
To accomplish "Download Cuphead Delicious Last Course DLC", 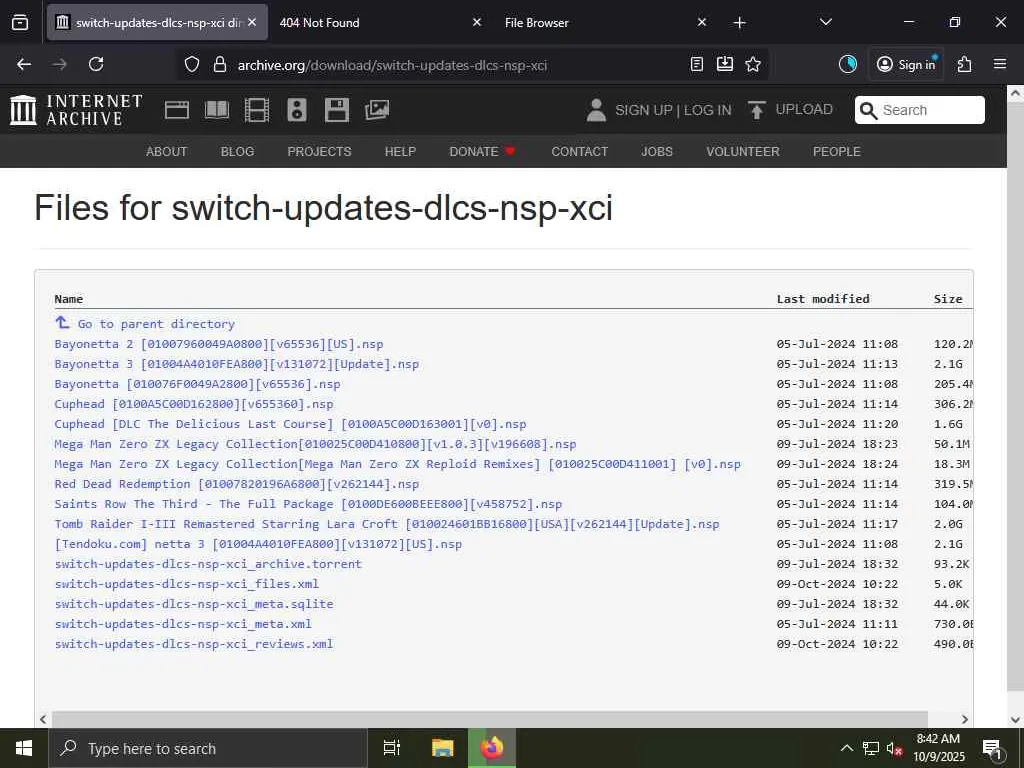I will coord(291,424).
